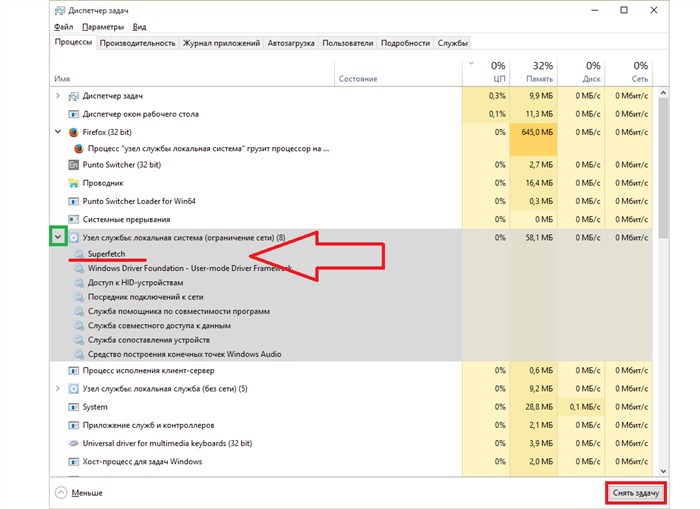
Task: Click the Посредник подключений к сети icon
Action: [x=79, y=297]
